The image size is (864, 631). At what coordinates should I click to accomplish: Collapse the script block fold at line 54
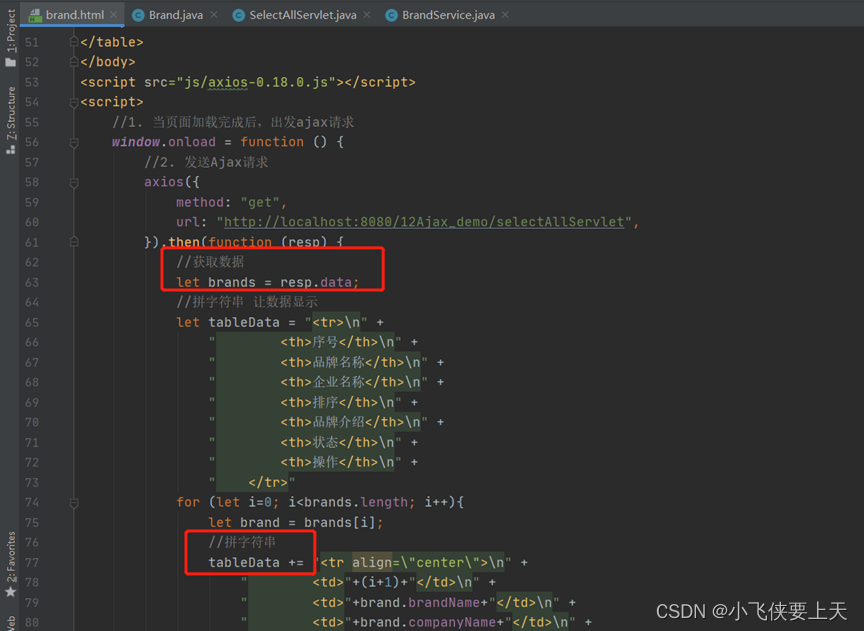tap(74, 102)
